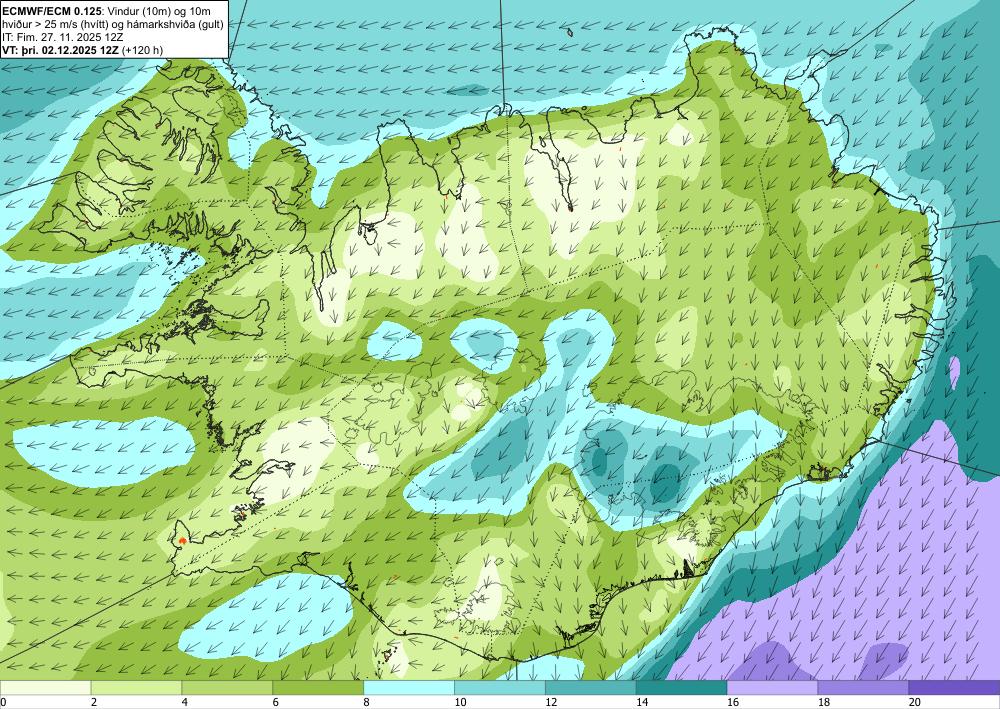Image resolution: width=1000 pixels, height=709 pixels.
Task: Click the pale green 2–4 m/s legend color
Action: [136, 688]
